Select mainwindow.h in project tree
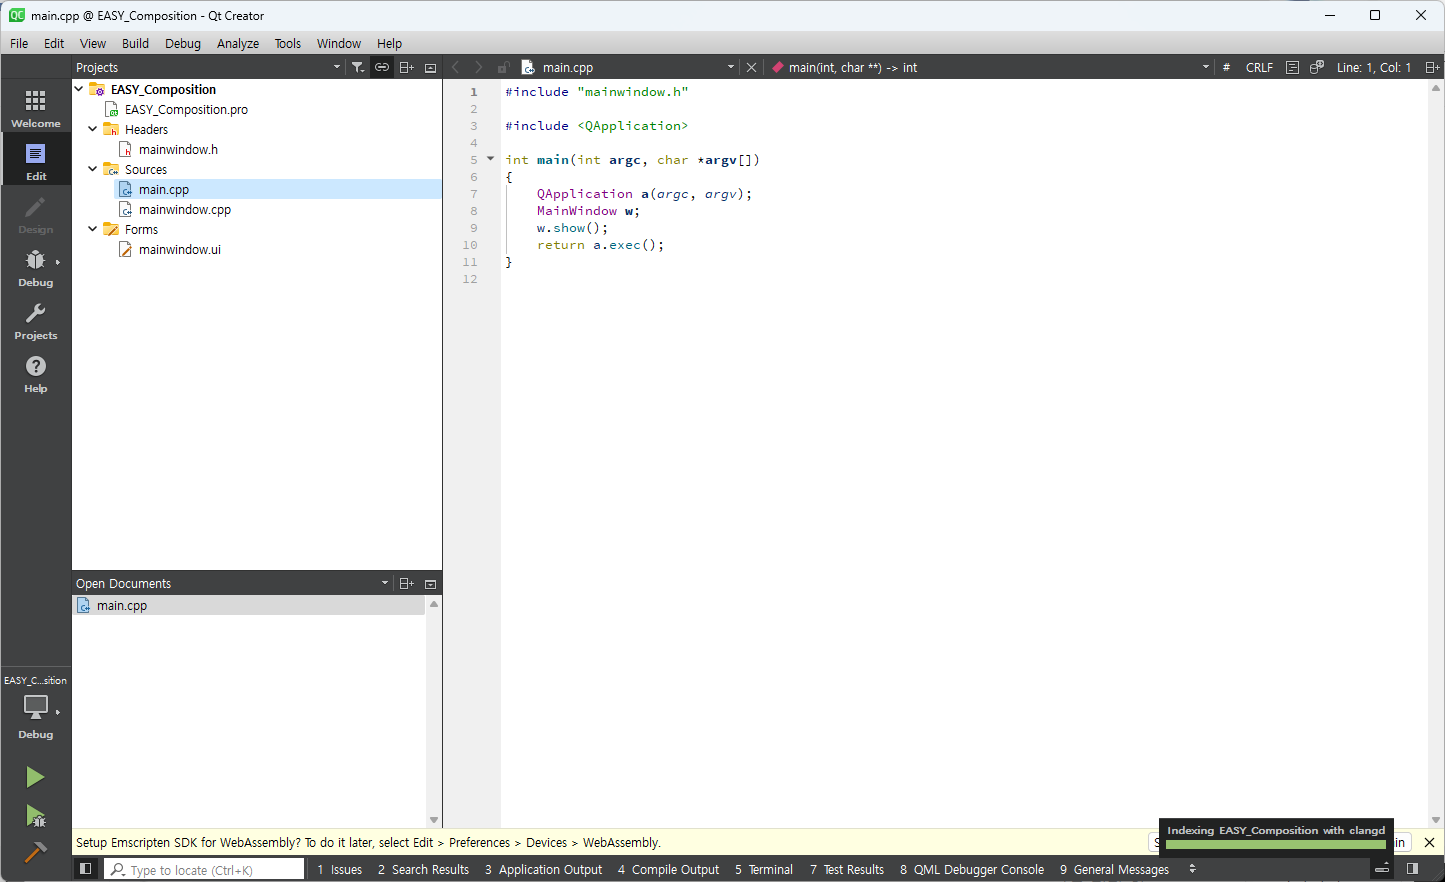This screenshot has width=1445, height=882. point(178,149)
